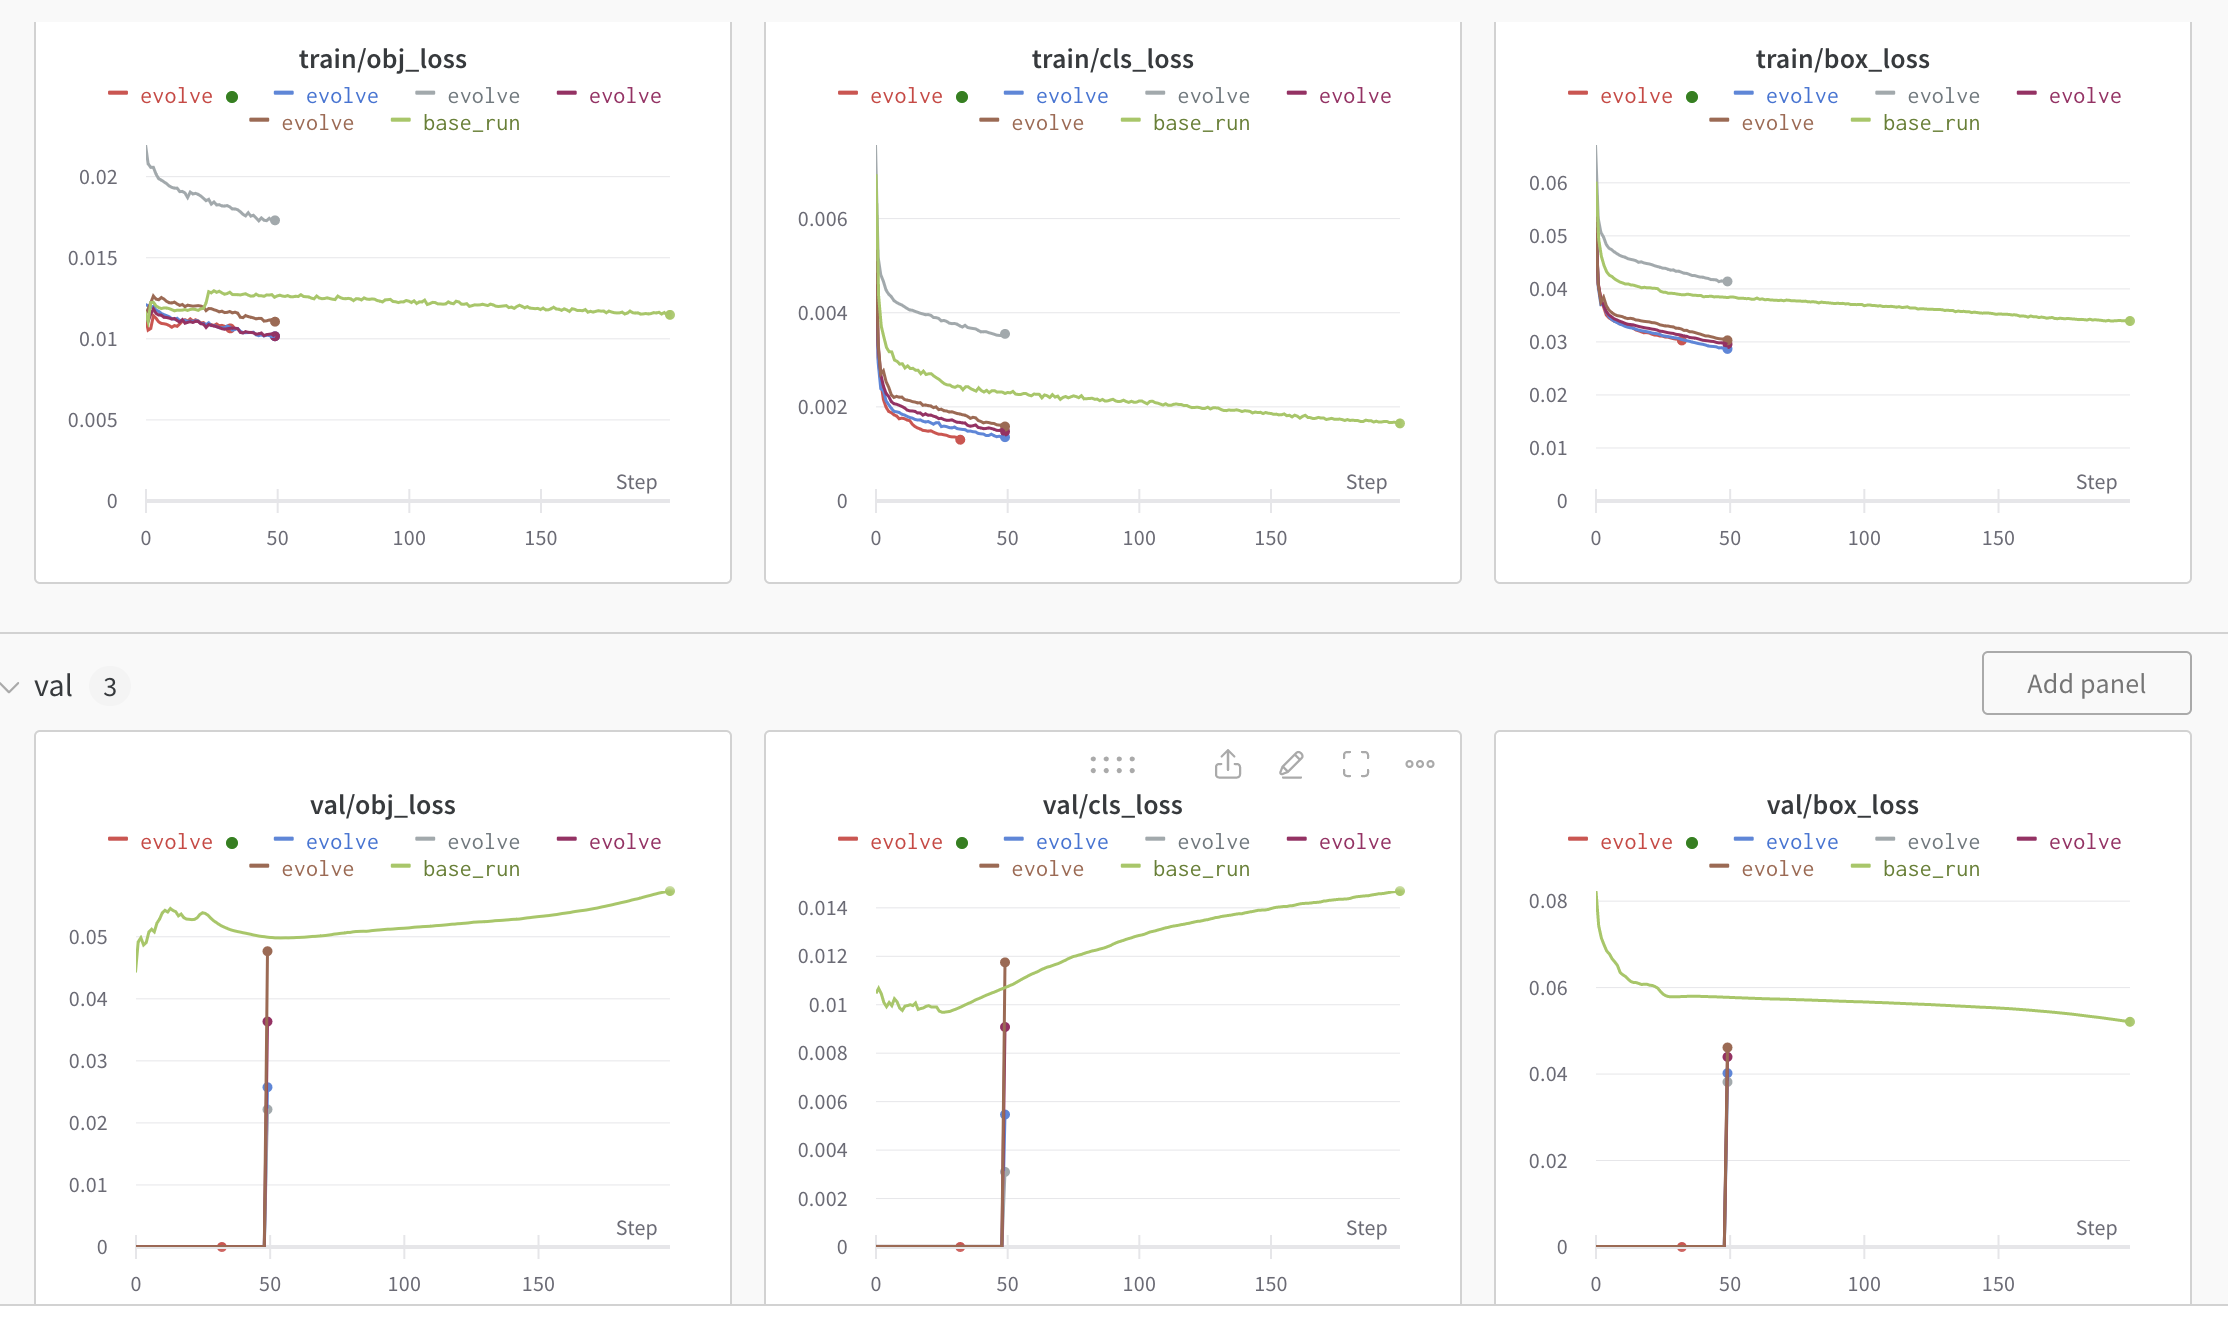Edit val/cls_loss panel using the pencil icon
Image resolution: width=2228 pixels, height=1320 pixels.
coord(1291,763)
